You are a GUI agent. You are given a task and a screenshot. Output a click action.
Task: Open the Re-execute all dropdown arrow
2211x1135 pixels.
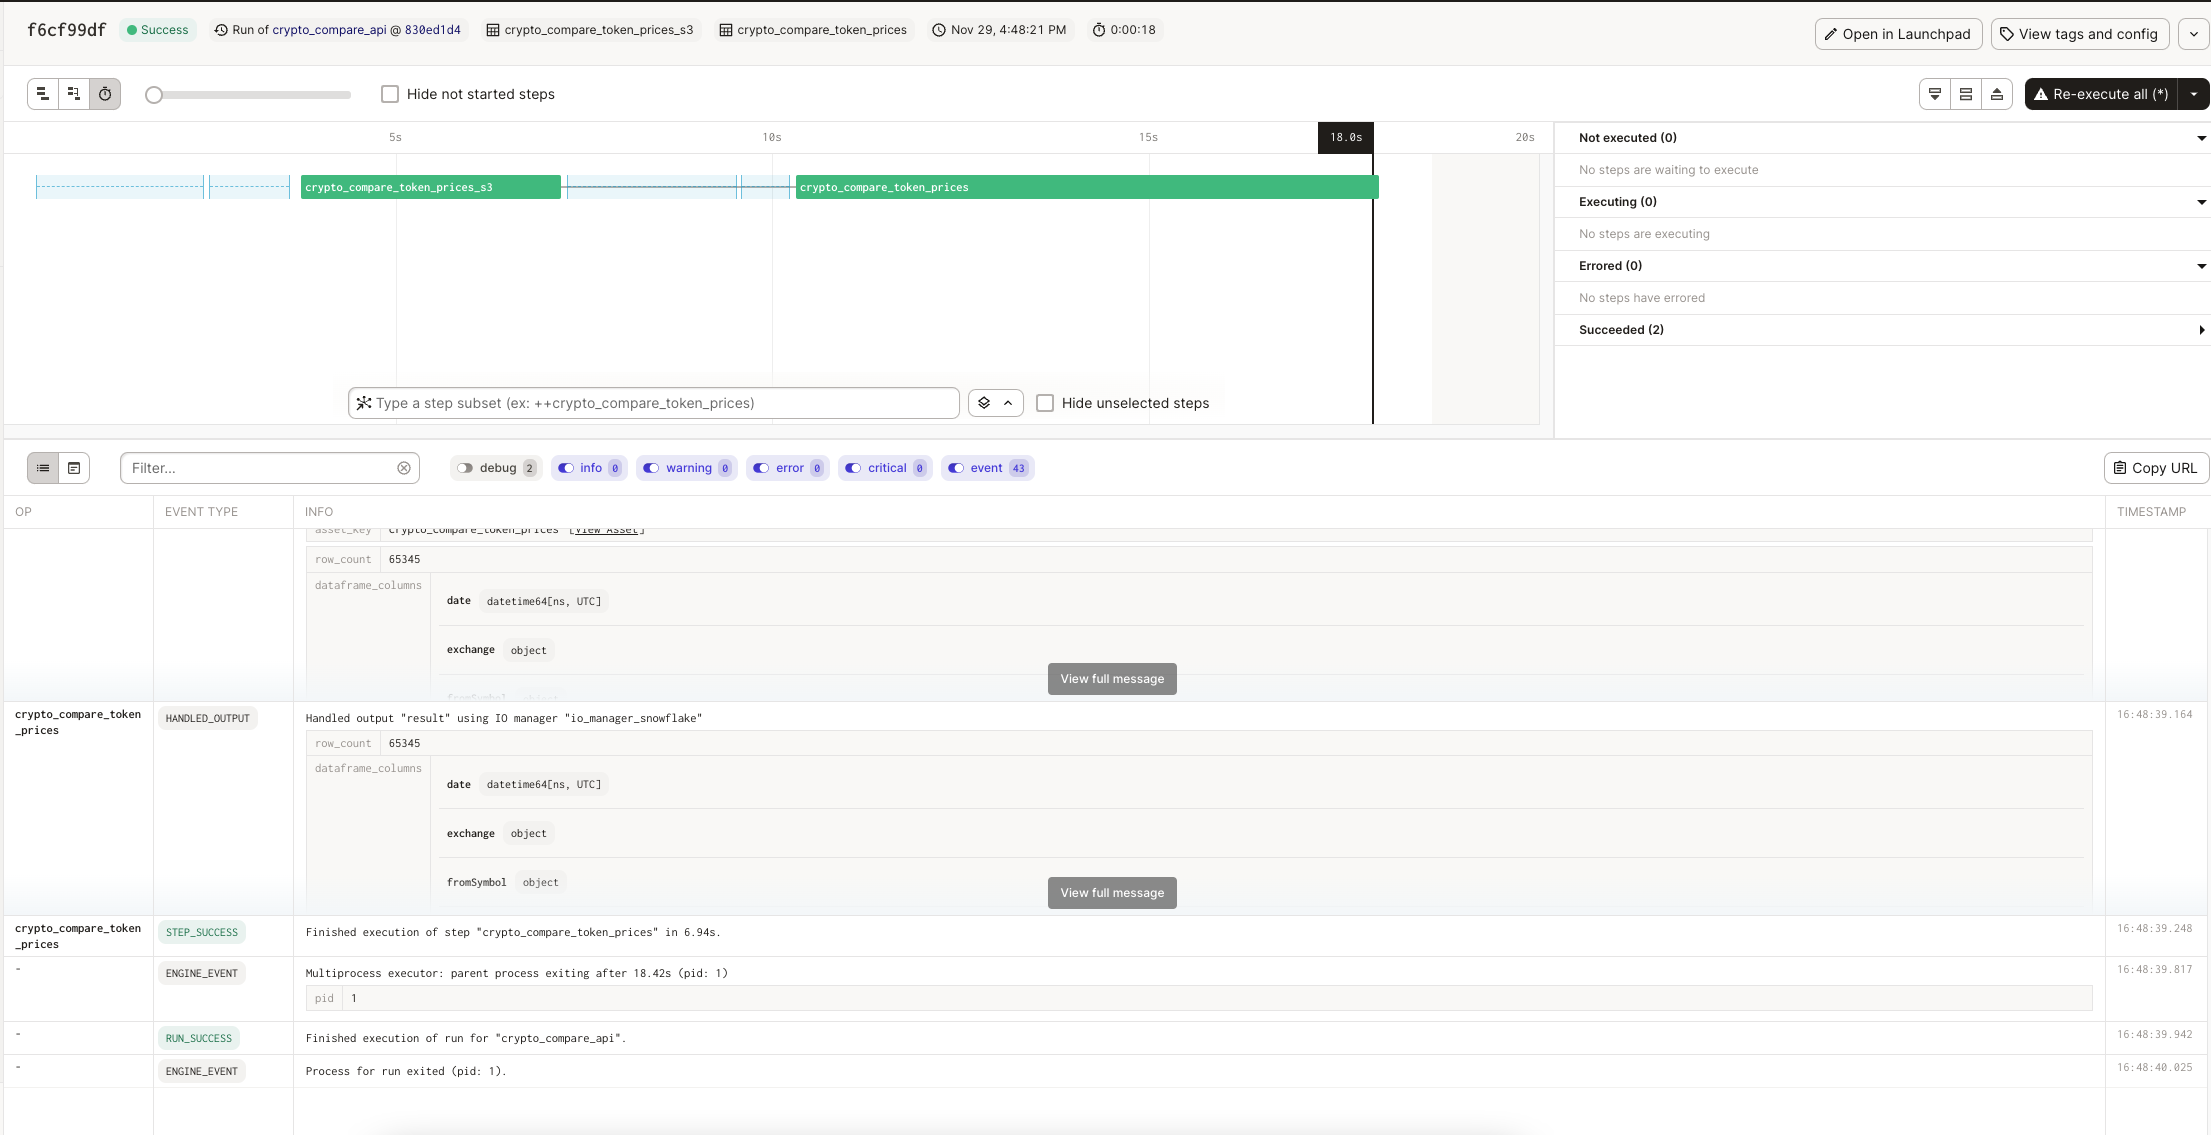click(2193, 93)
